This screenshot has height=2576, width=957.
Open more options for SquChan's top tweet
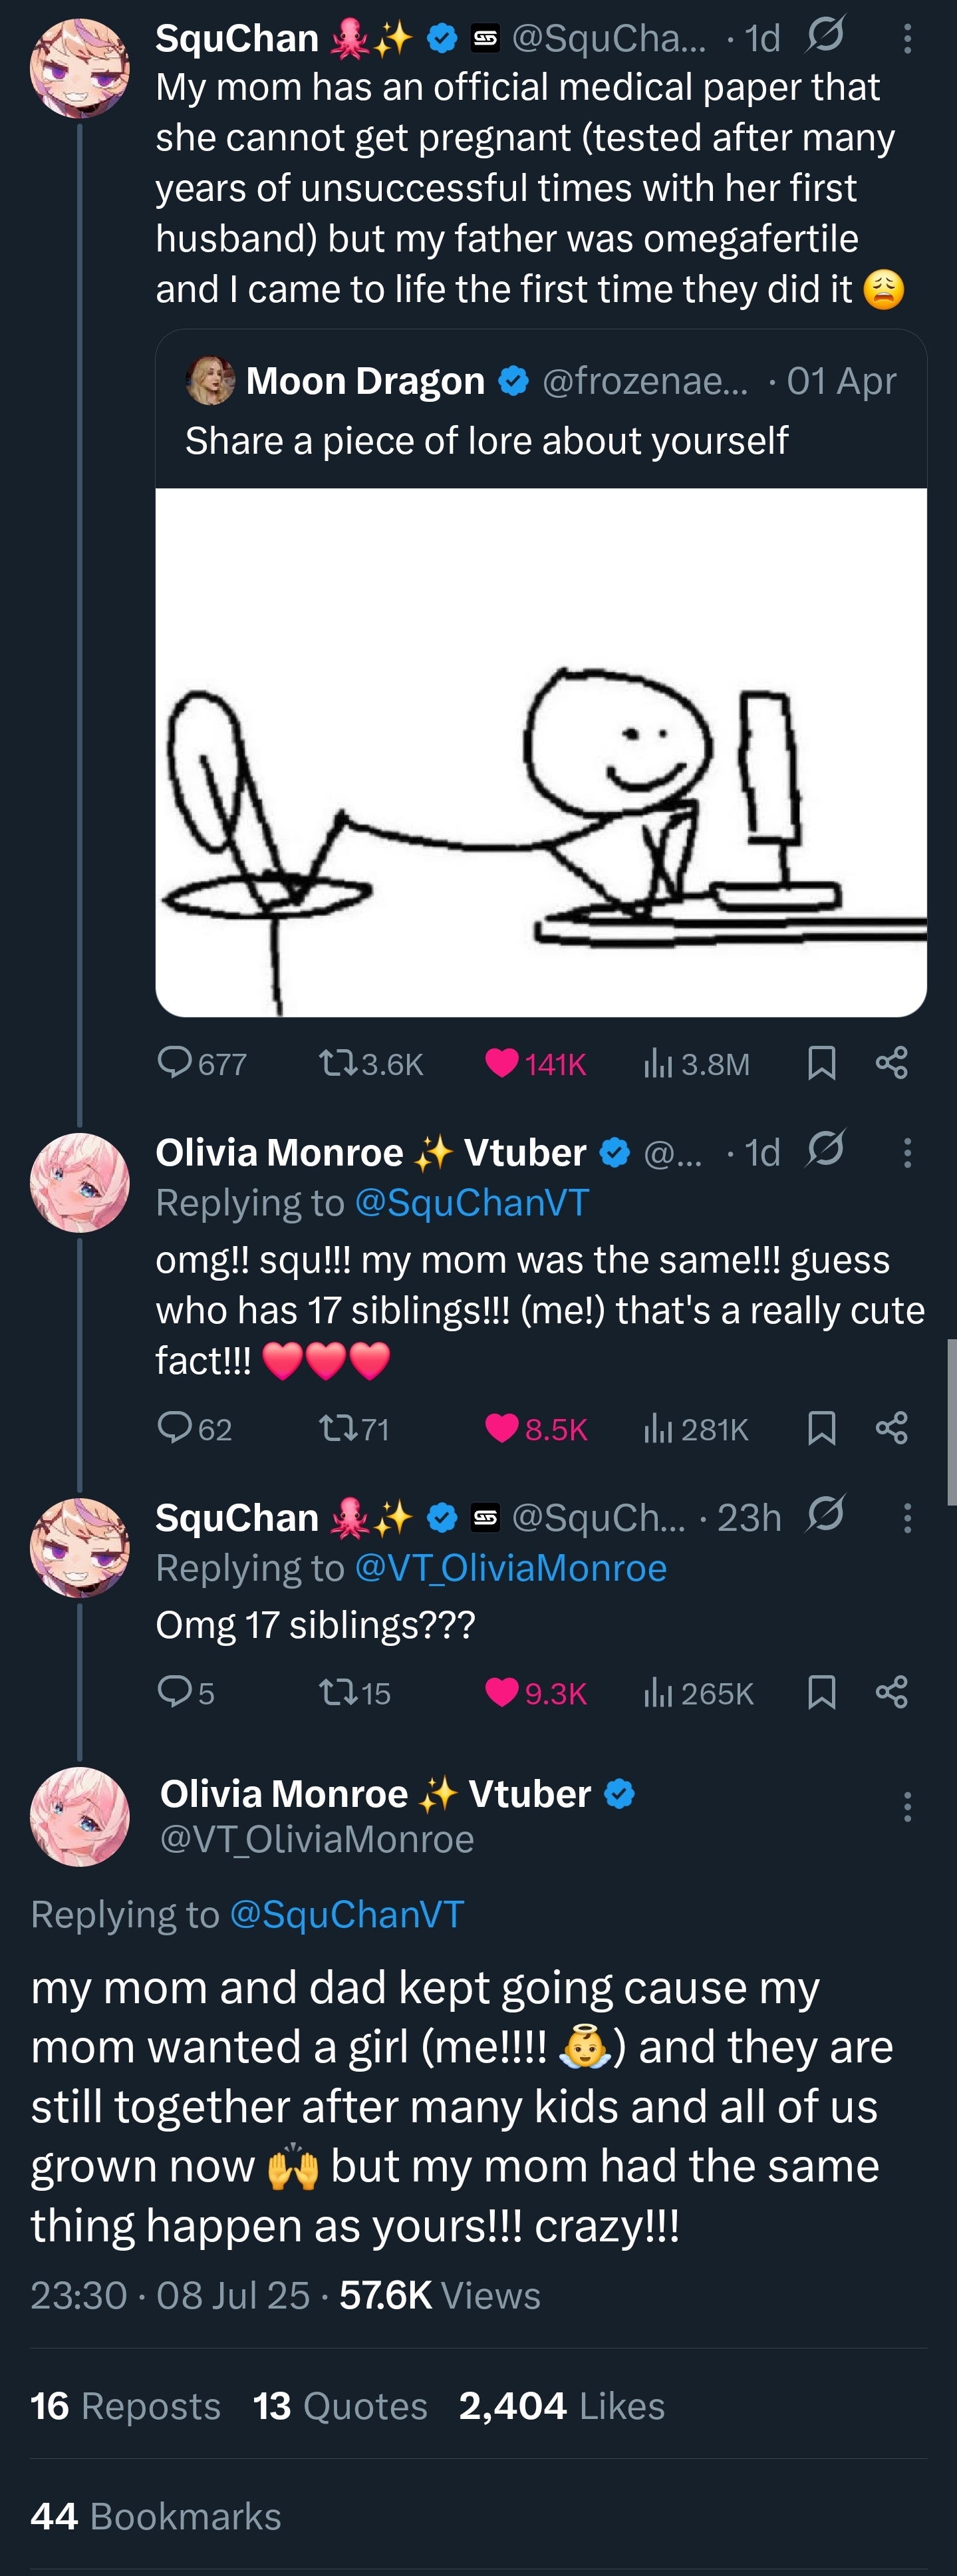[x=907, y=39]
